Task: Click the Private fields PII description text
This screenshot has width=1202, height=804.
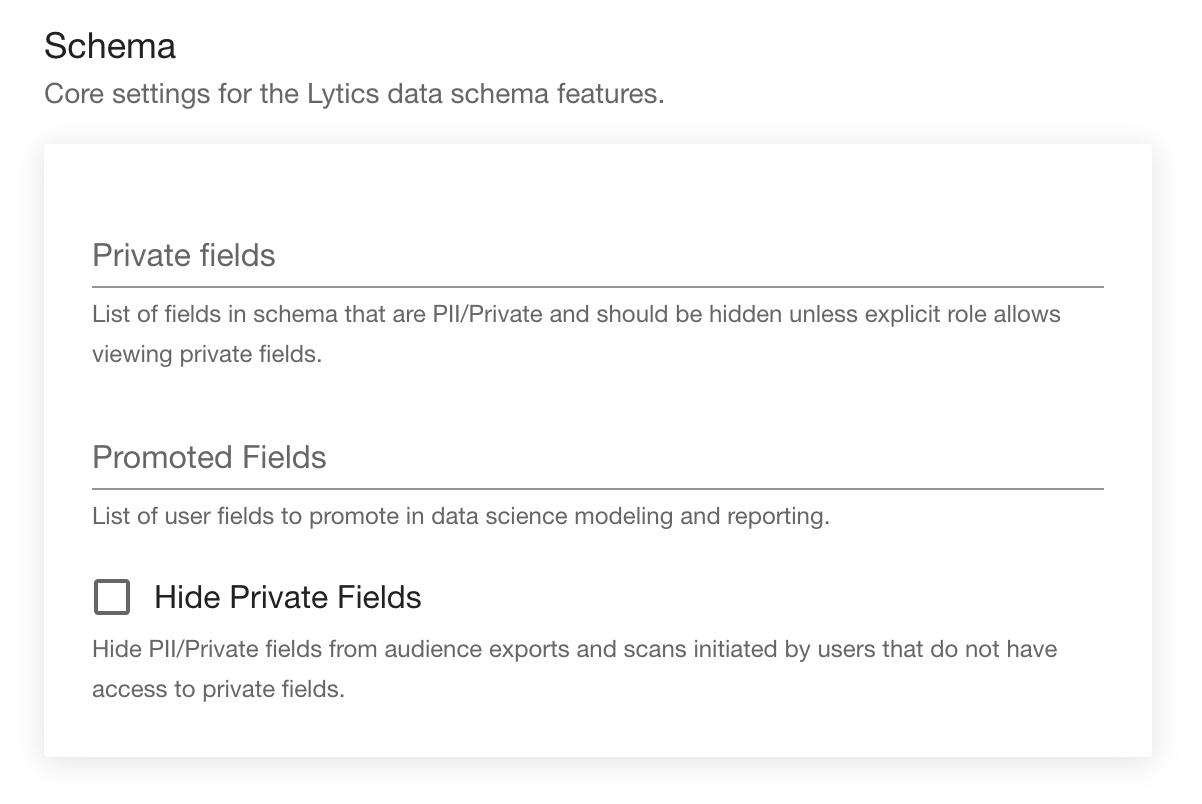Action: (x=576, y=315)
